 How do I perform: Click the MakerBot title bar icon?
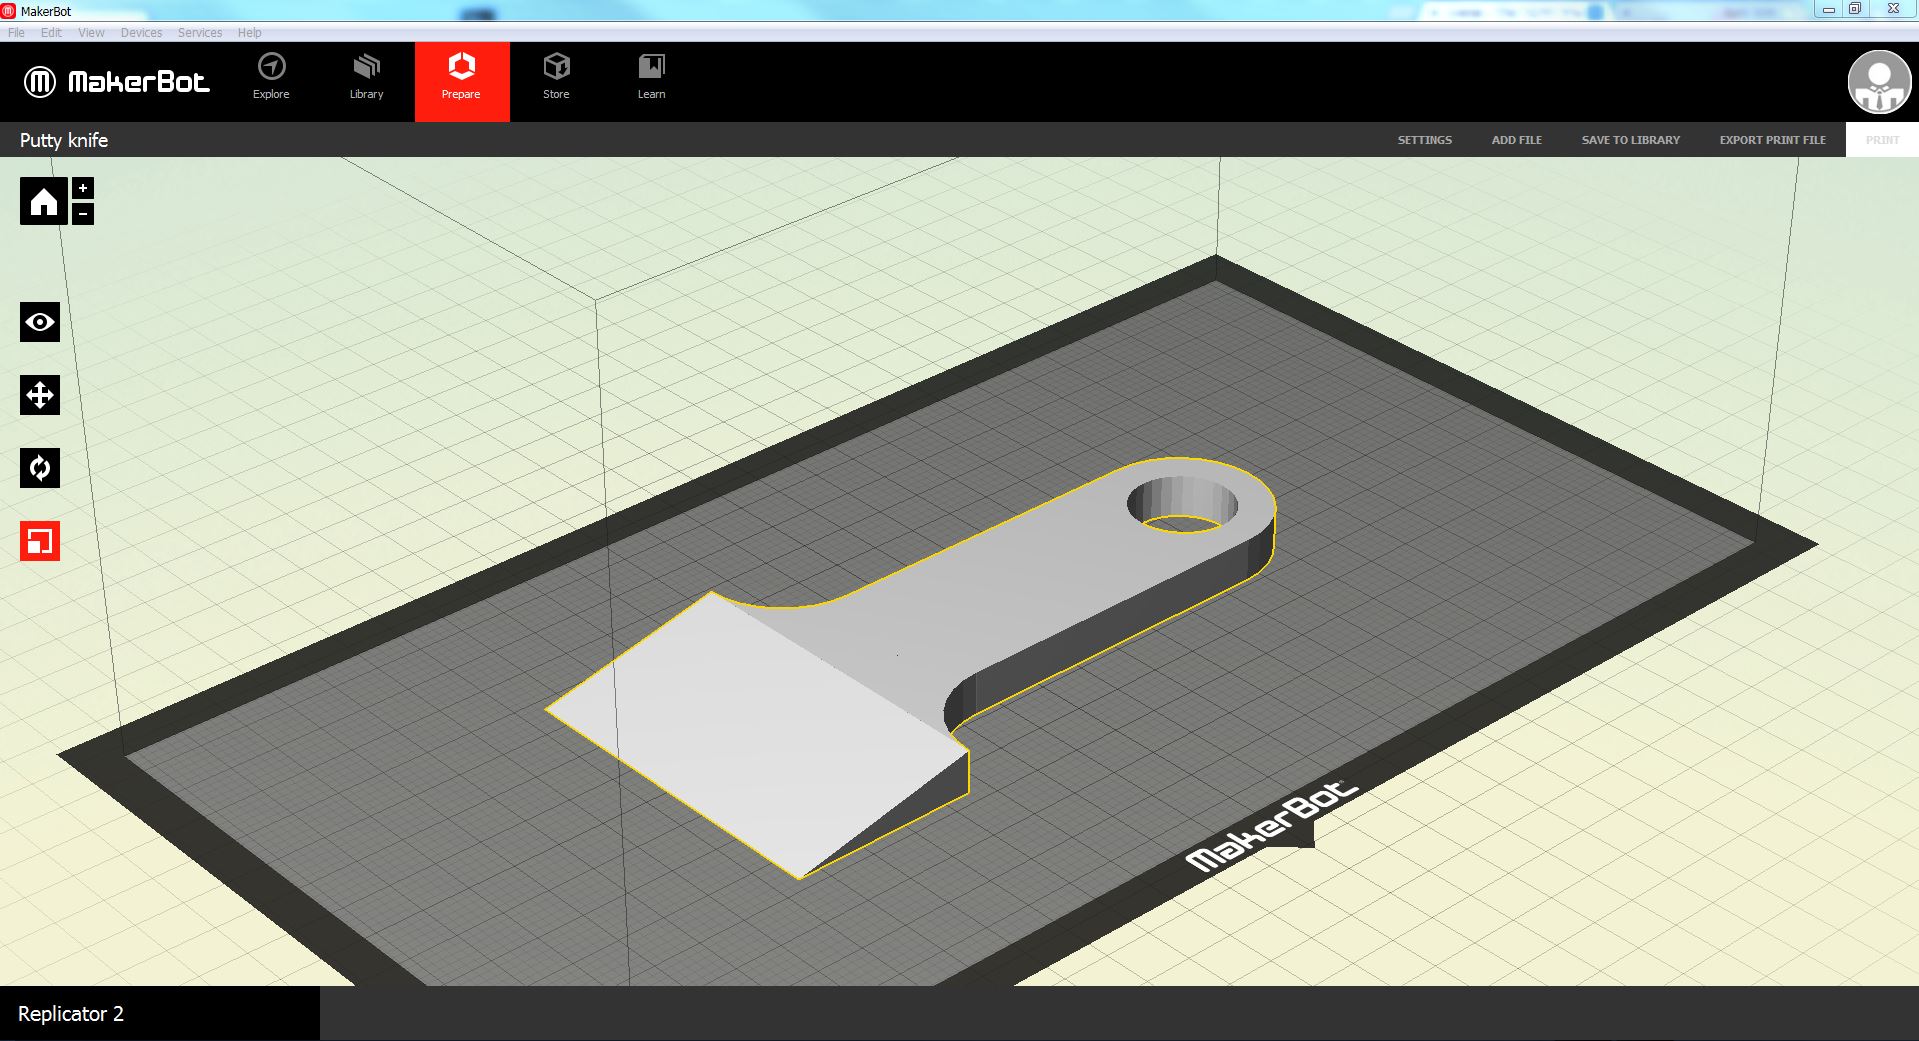pyautogui.click(x=9, y=11)
